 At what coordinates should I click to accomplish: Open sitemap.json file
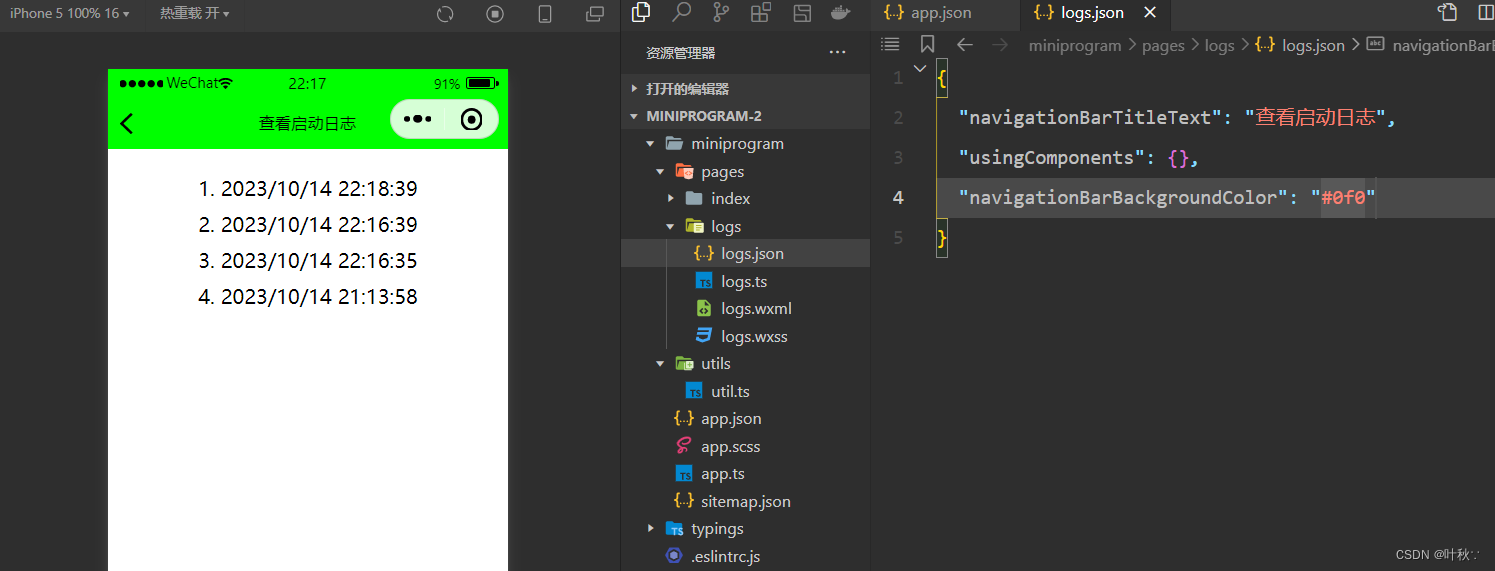745,501
